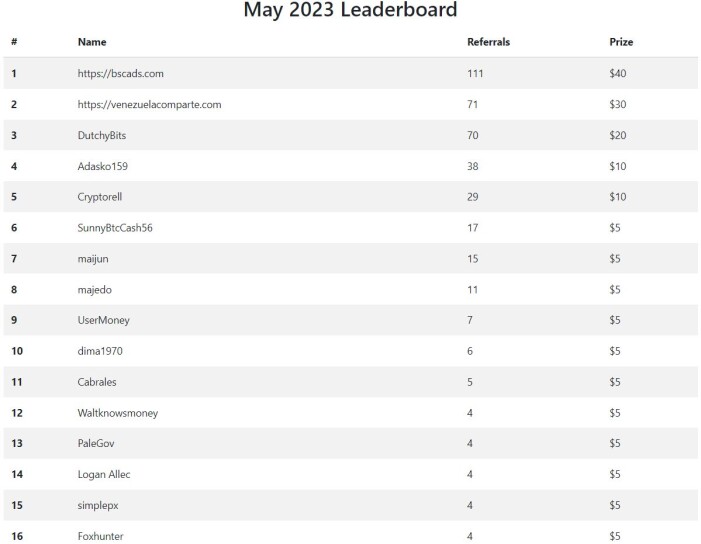
Task: Click the Prize column header
Action: click(621, 42)
